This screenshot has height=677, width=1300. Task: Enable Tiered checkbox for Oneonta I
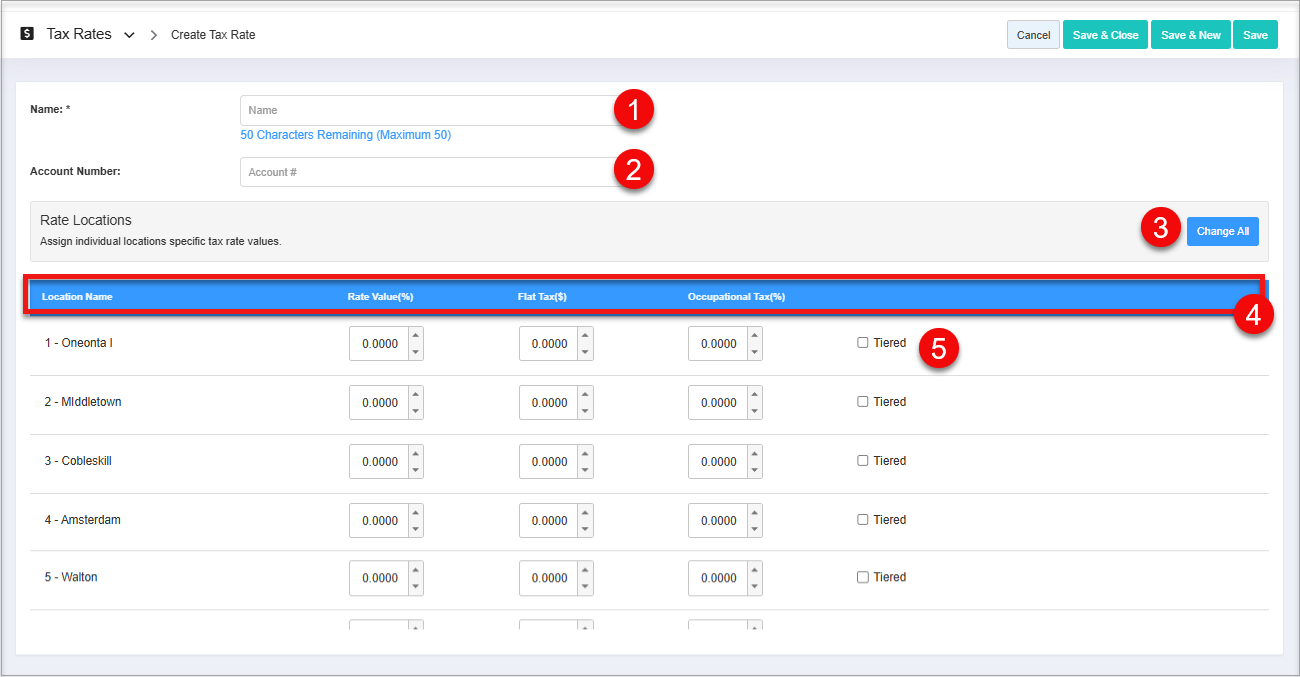(x=863, y=343)
